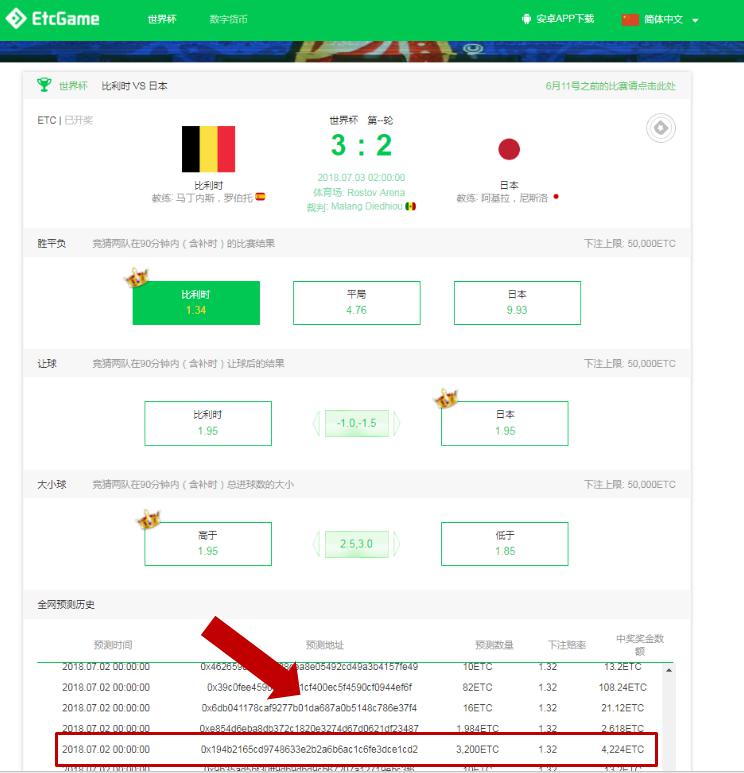Pick the 日本 handicap bet at 1.95
The width and height of the screenshot is (744, 773).
tap(504, 423)
